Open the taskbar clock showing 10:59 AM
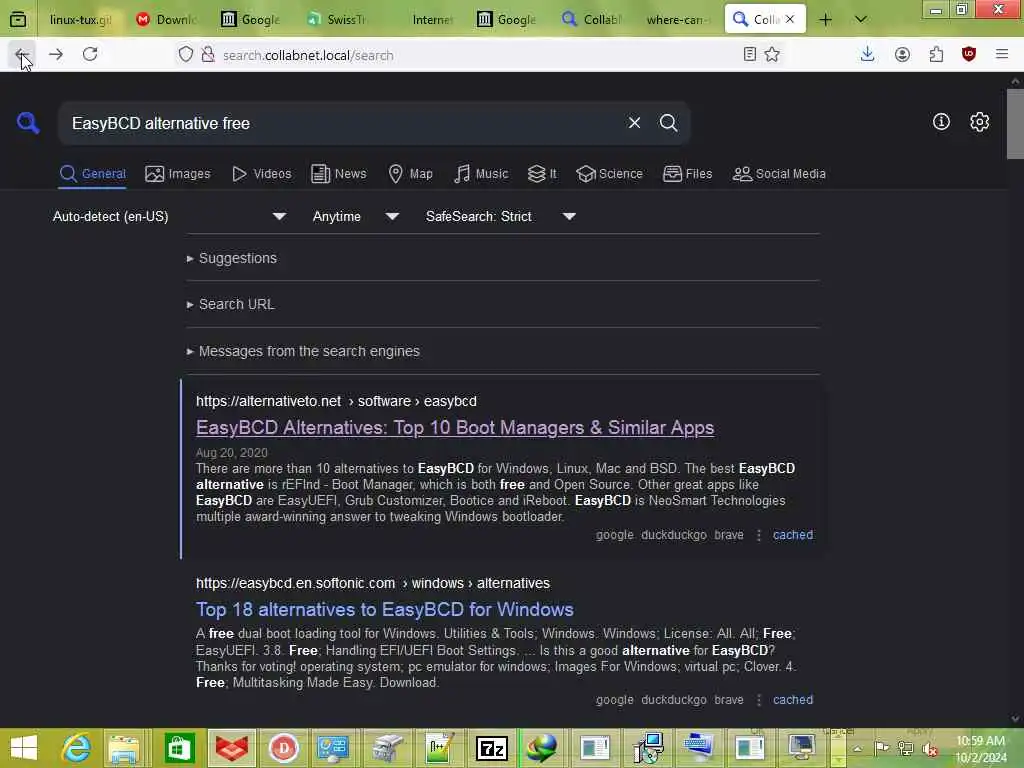1024x768 pixels. (980, 749)
